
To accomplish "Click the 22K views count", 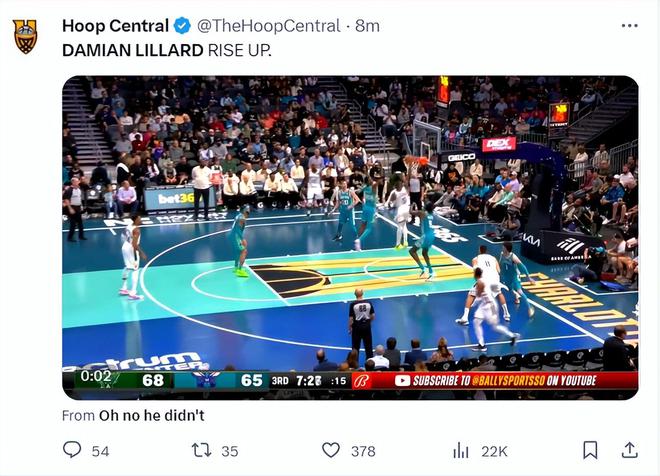I will click(494, 451).
